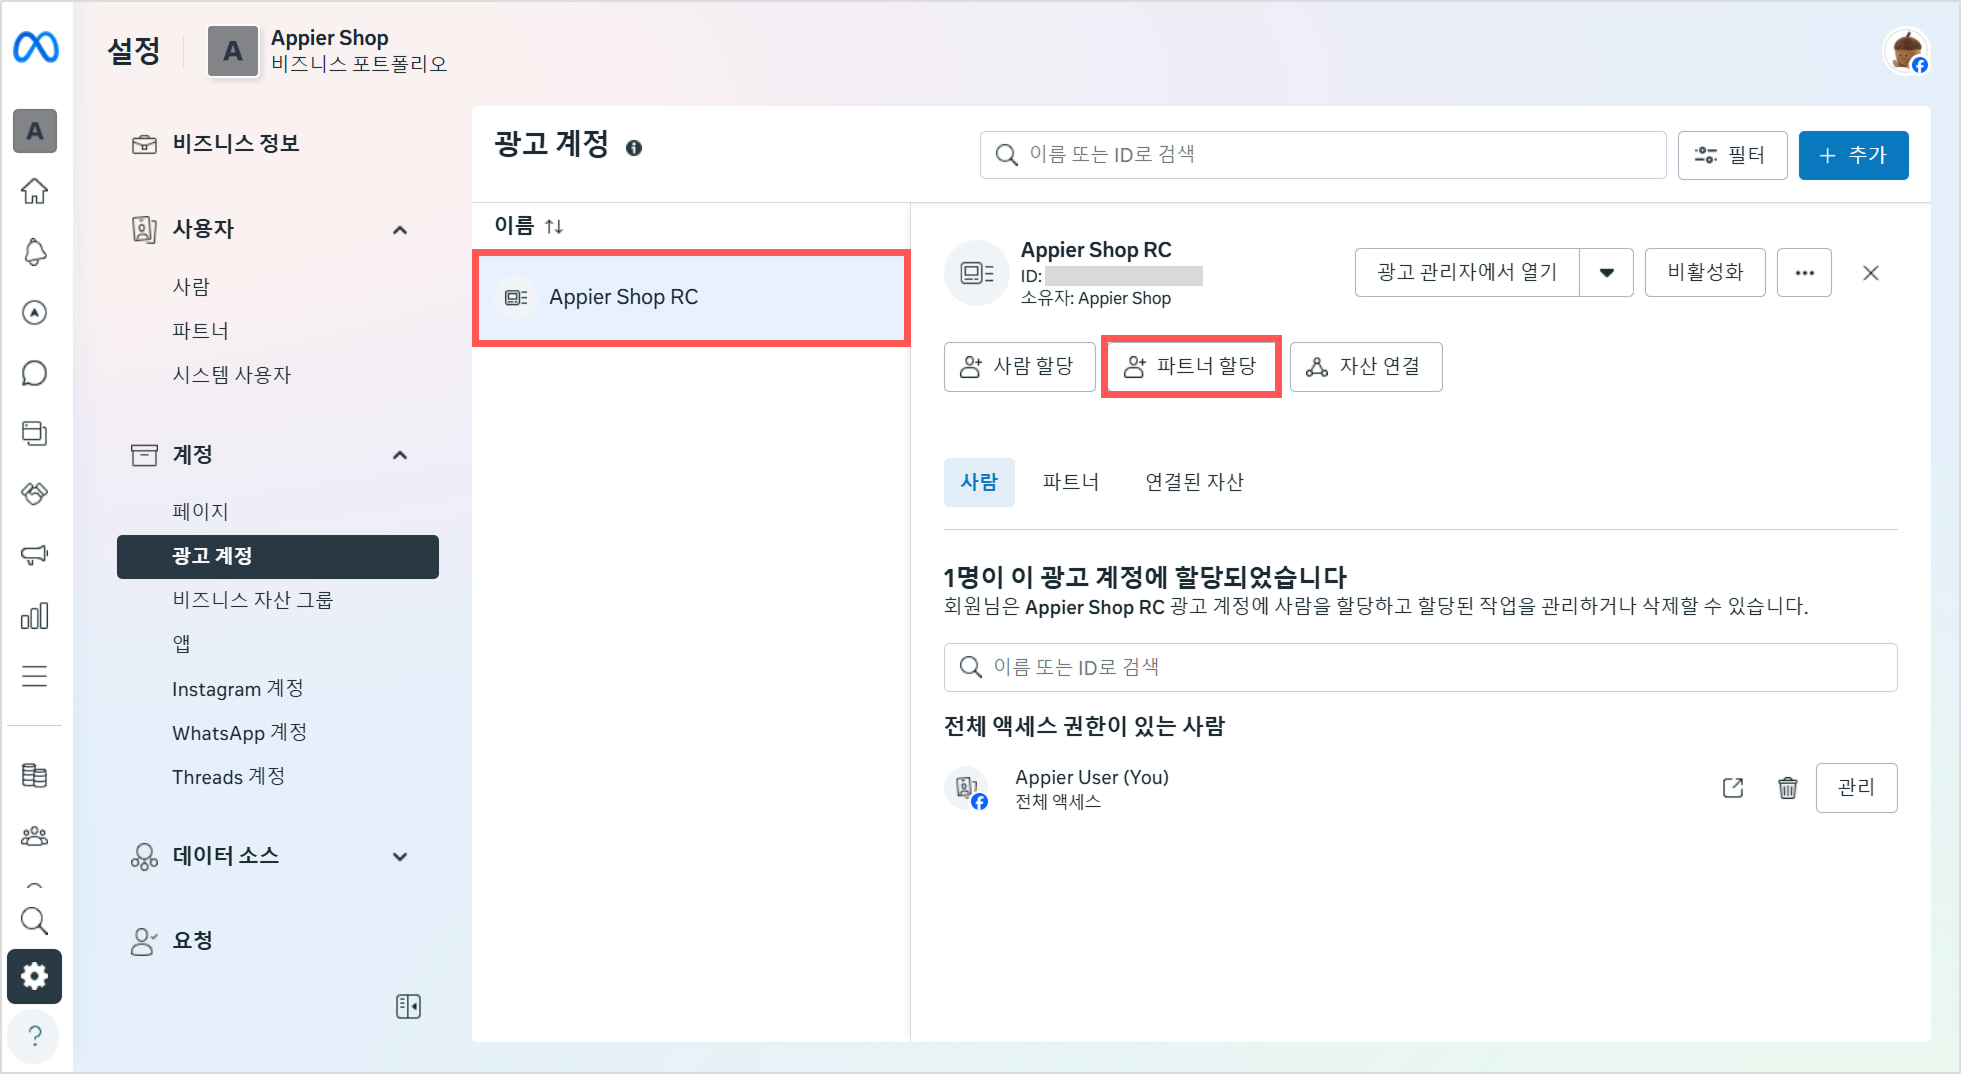Click 관리 button for Appier User
This screenshot has height=1074, width=1961.
click(1856, 788)
